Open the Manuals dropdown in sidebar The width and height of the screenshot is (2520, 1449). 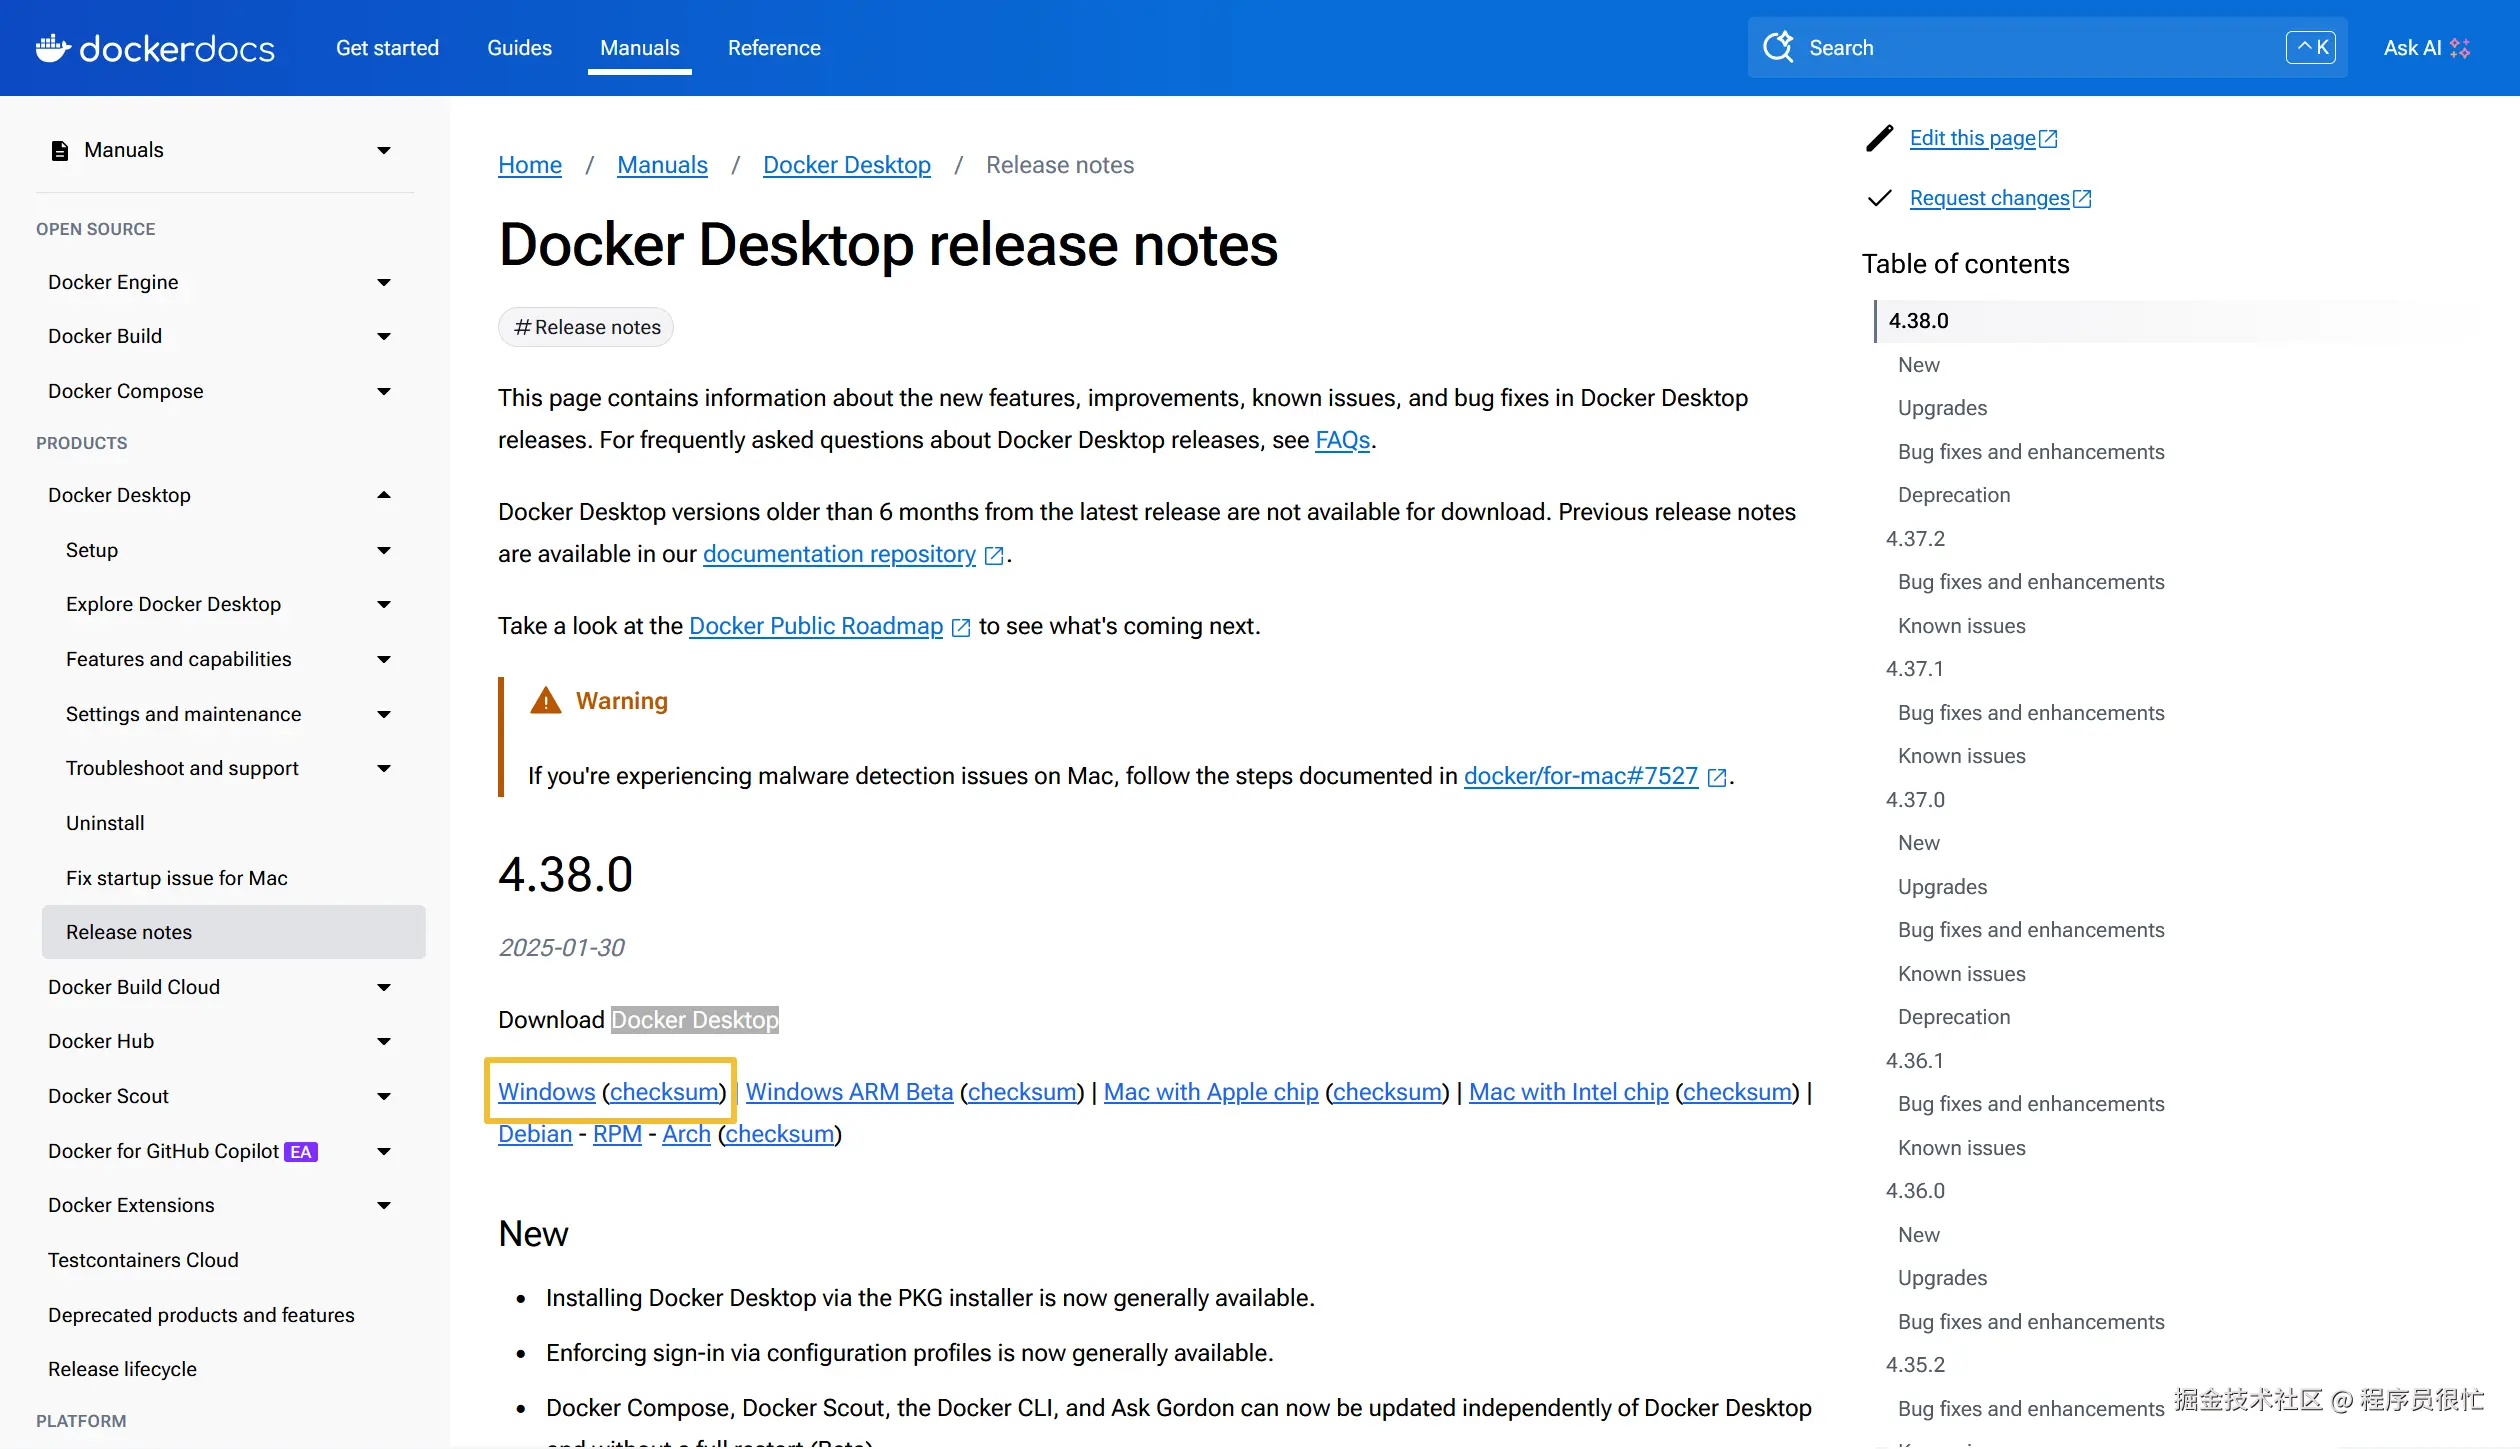click(384, 150)
